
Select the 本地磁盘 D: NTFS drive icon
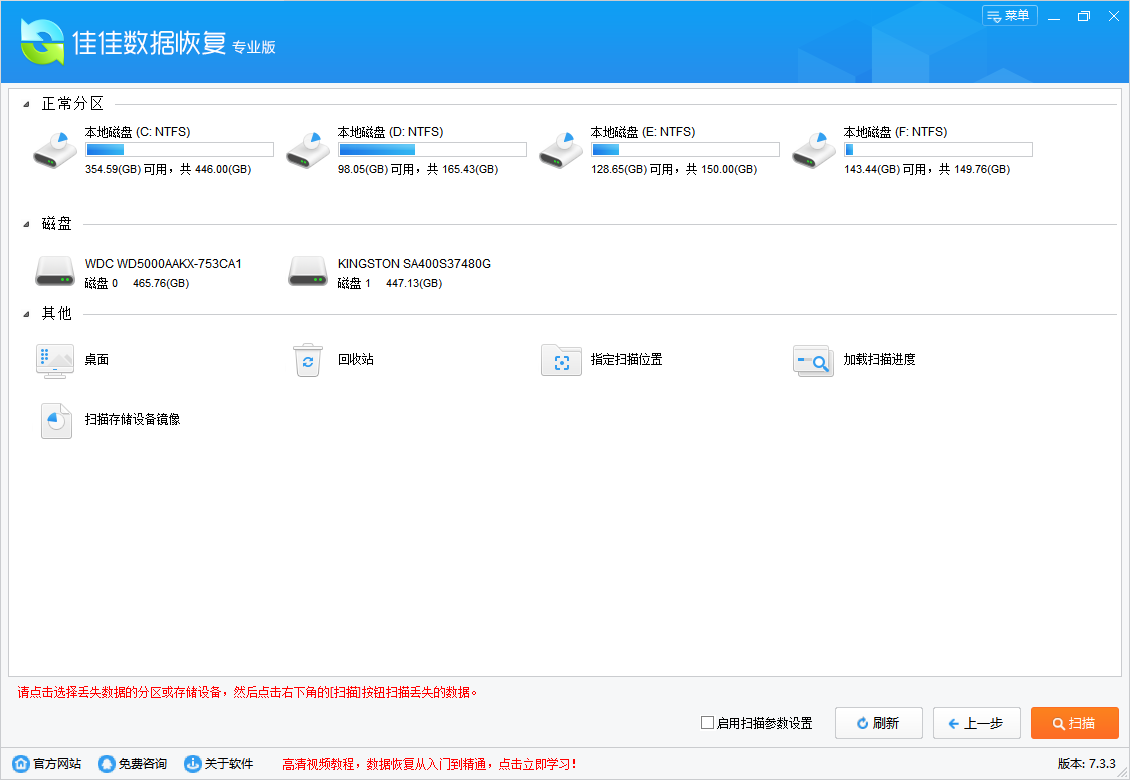point(307,148)
